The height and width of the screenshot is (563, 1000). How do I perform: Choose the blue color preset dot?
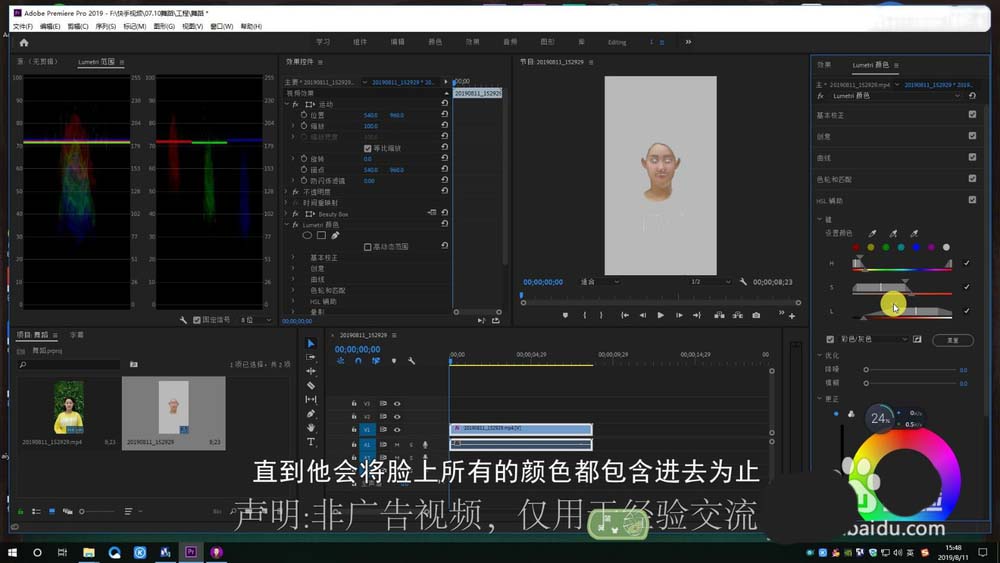click(x=916, y=247)
